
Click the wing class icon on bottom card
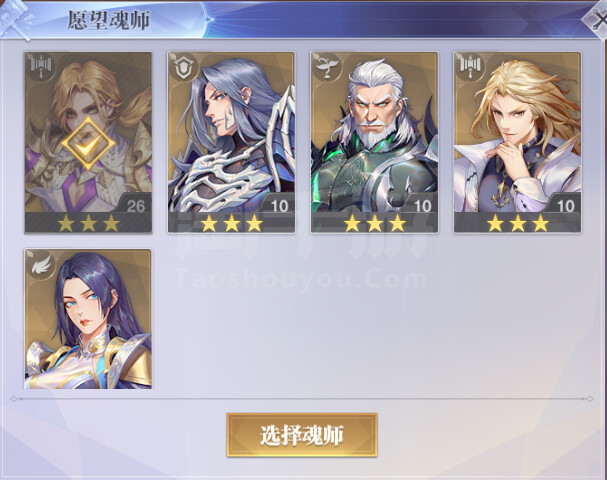pos(40,265)
